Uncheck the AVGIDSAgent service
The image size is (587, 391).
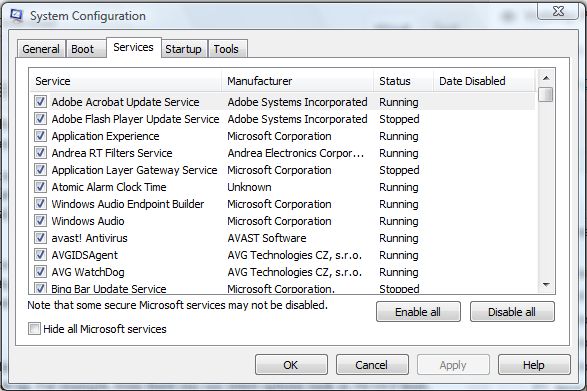pos(40,255)
